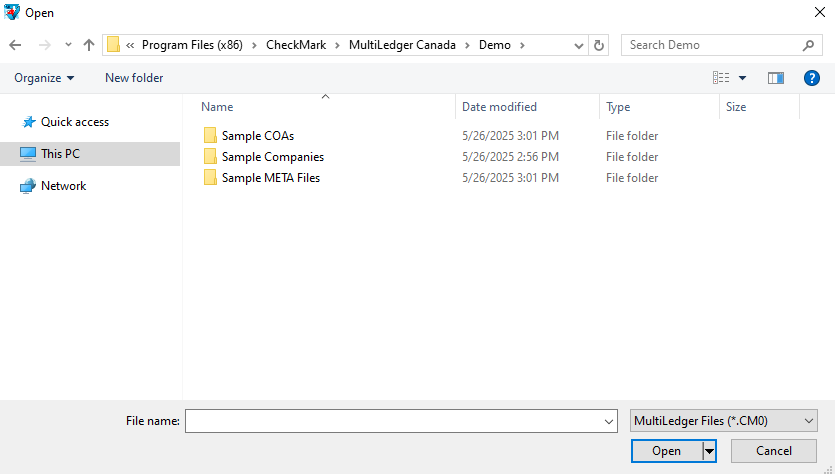835x474 pixels.
Task: Refresh the Demo folder view
Action: pos(599,45)
